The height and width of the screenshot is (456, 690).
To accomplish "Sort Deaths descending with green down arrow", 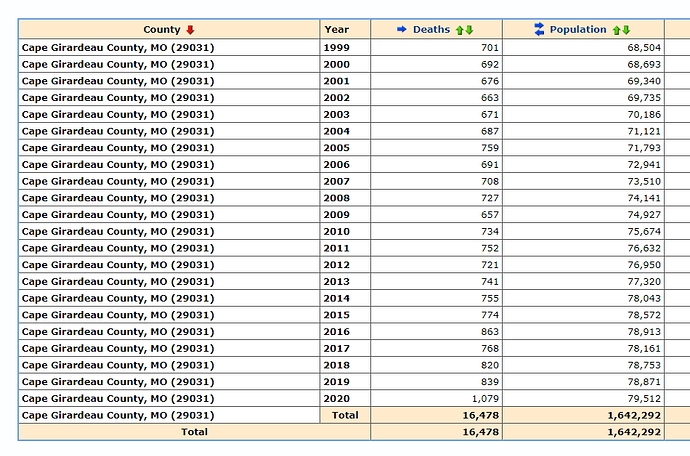I will 470,30.
